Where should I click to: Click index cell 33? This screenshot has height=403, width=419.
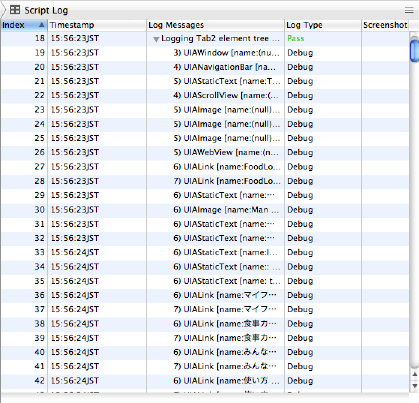40,252
